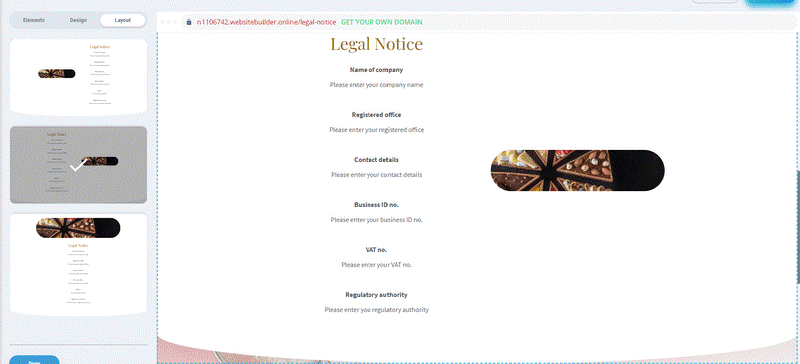This screenshot has width=800, height=364.
Task: Edit "Please enter you regulatory authority" text
Action: (x=377, y=310)
